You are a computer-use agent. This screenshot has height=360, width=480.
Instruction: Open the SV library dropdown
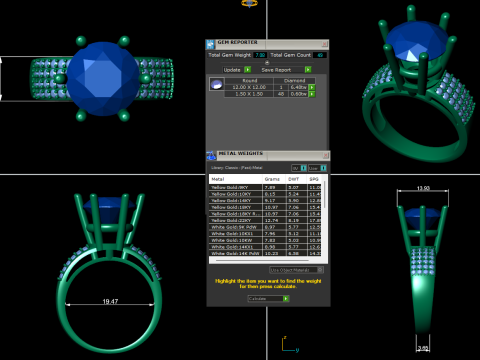click(x=299, y=168)
